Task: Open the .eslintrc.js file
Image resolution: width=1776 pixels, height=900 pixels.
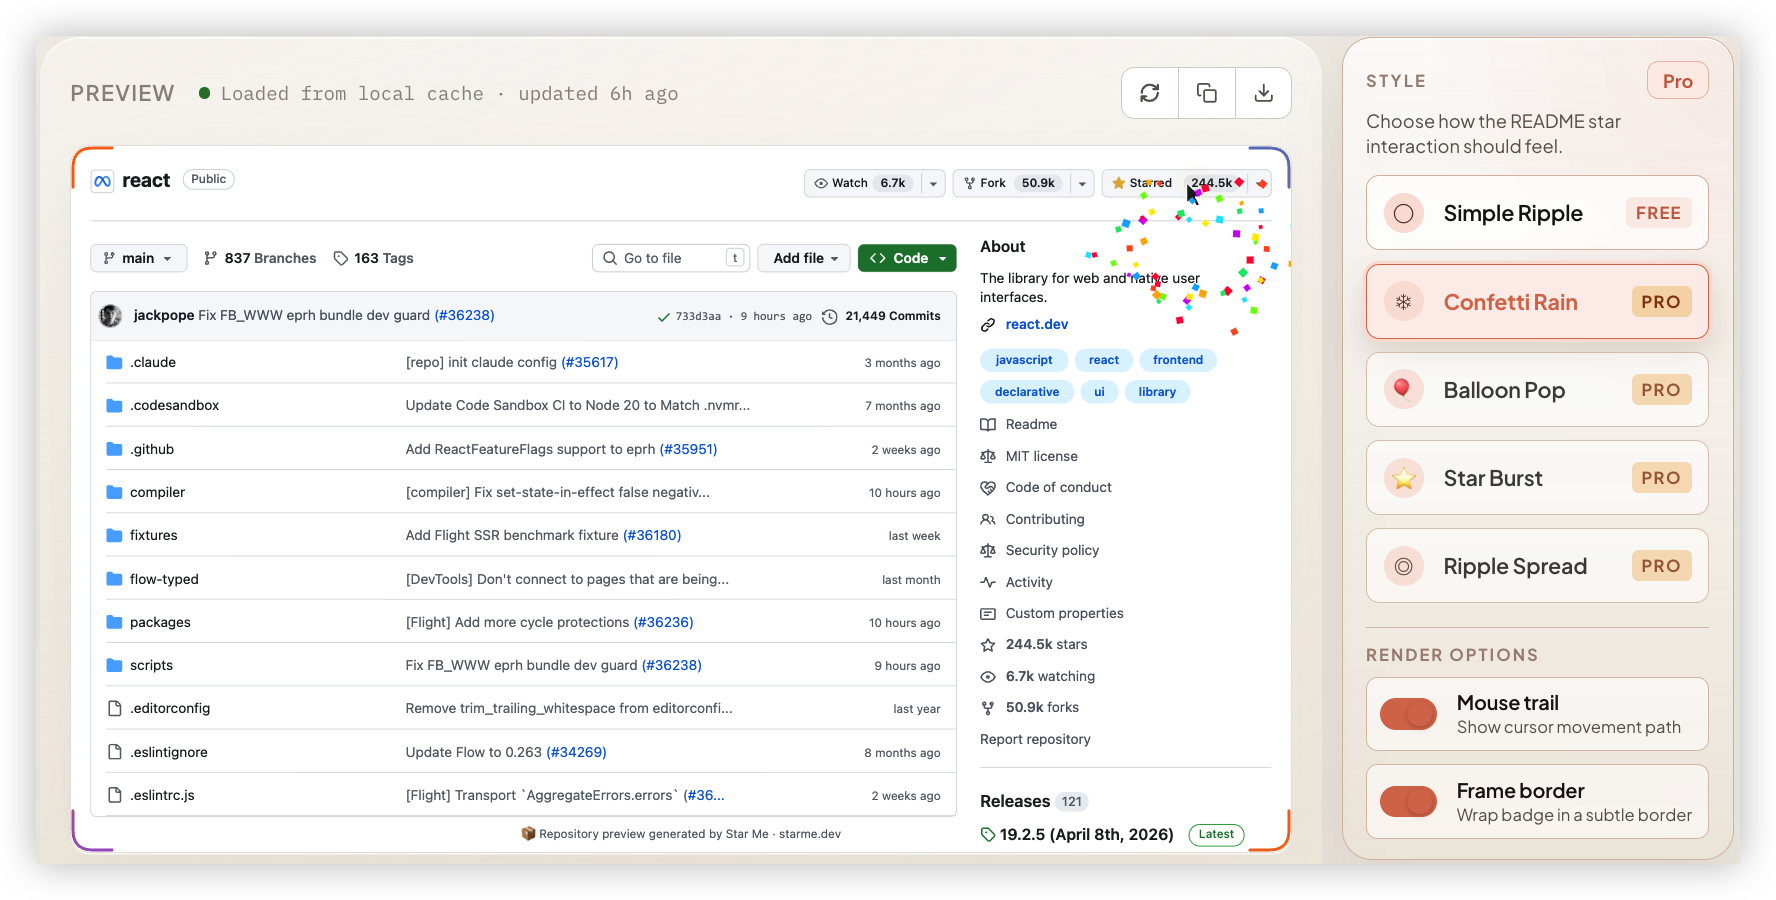Action: click(162, 795)
